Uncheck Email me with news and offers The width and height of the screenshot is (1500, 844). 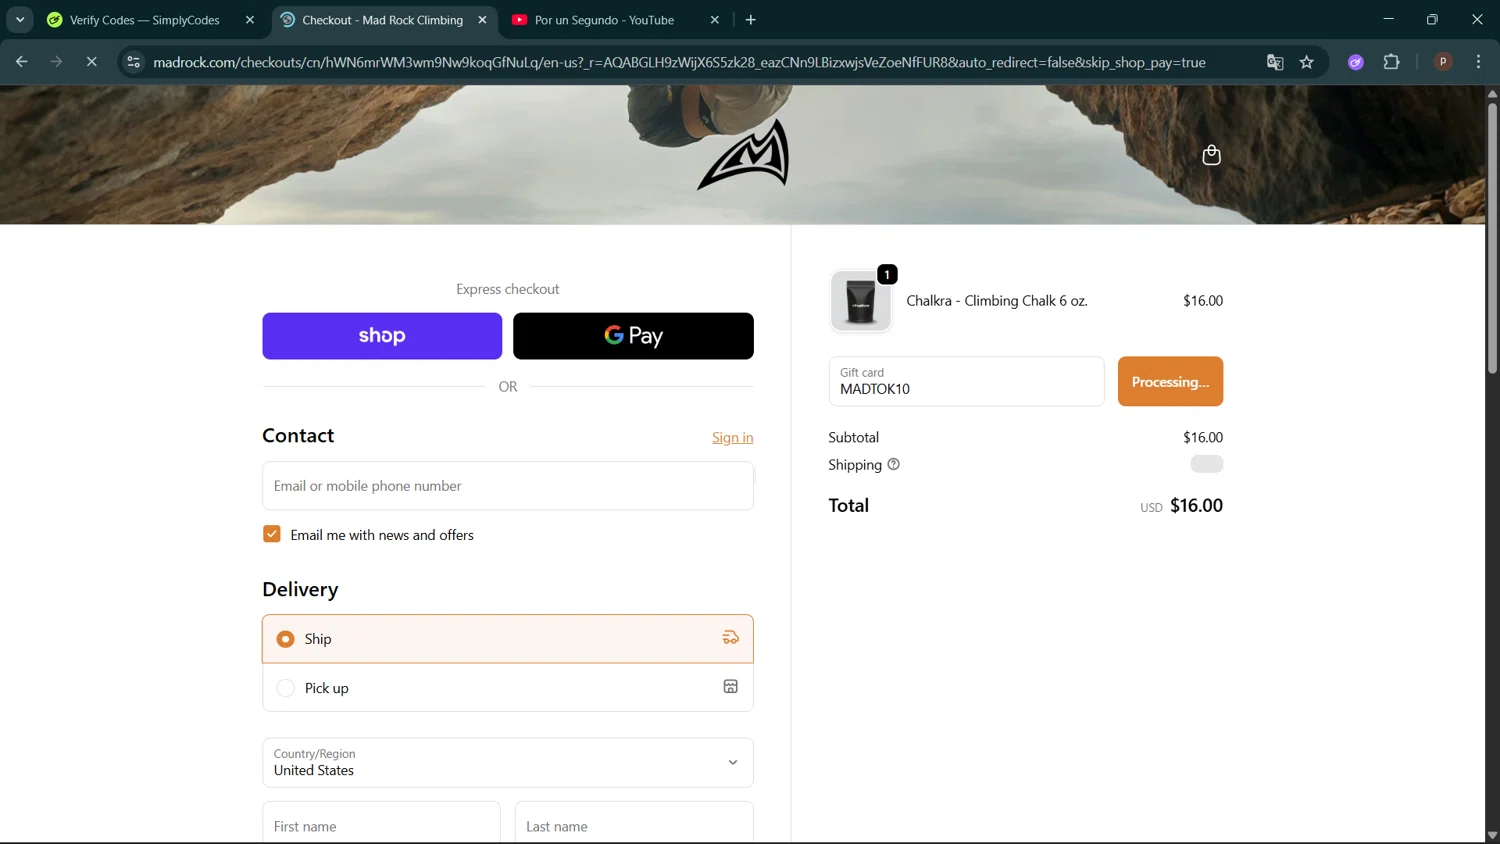(272, 534)
